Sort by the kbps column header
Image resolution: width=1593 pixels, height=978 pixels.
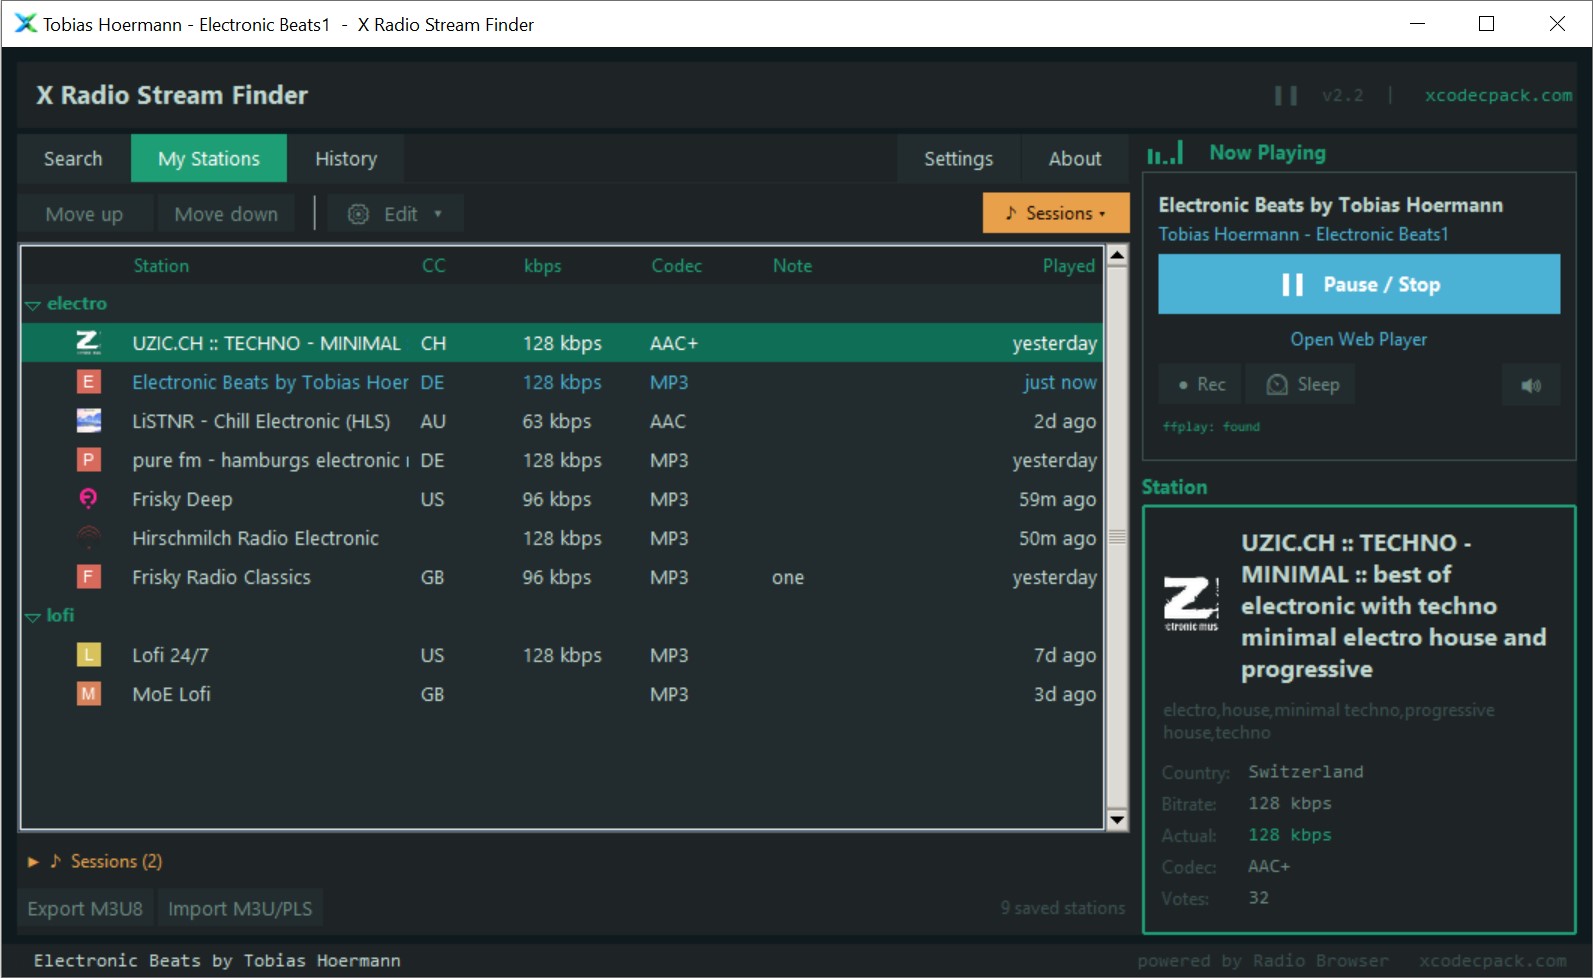tap(543, 266)
